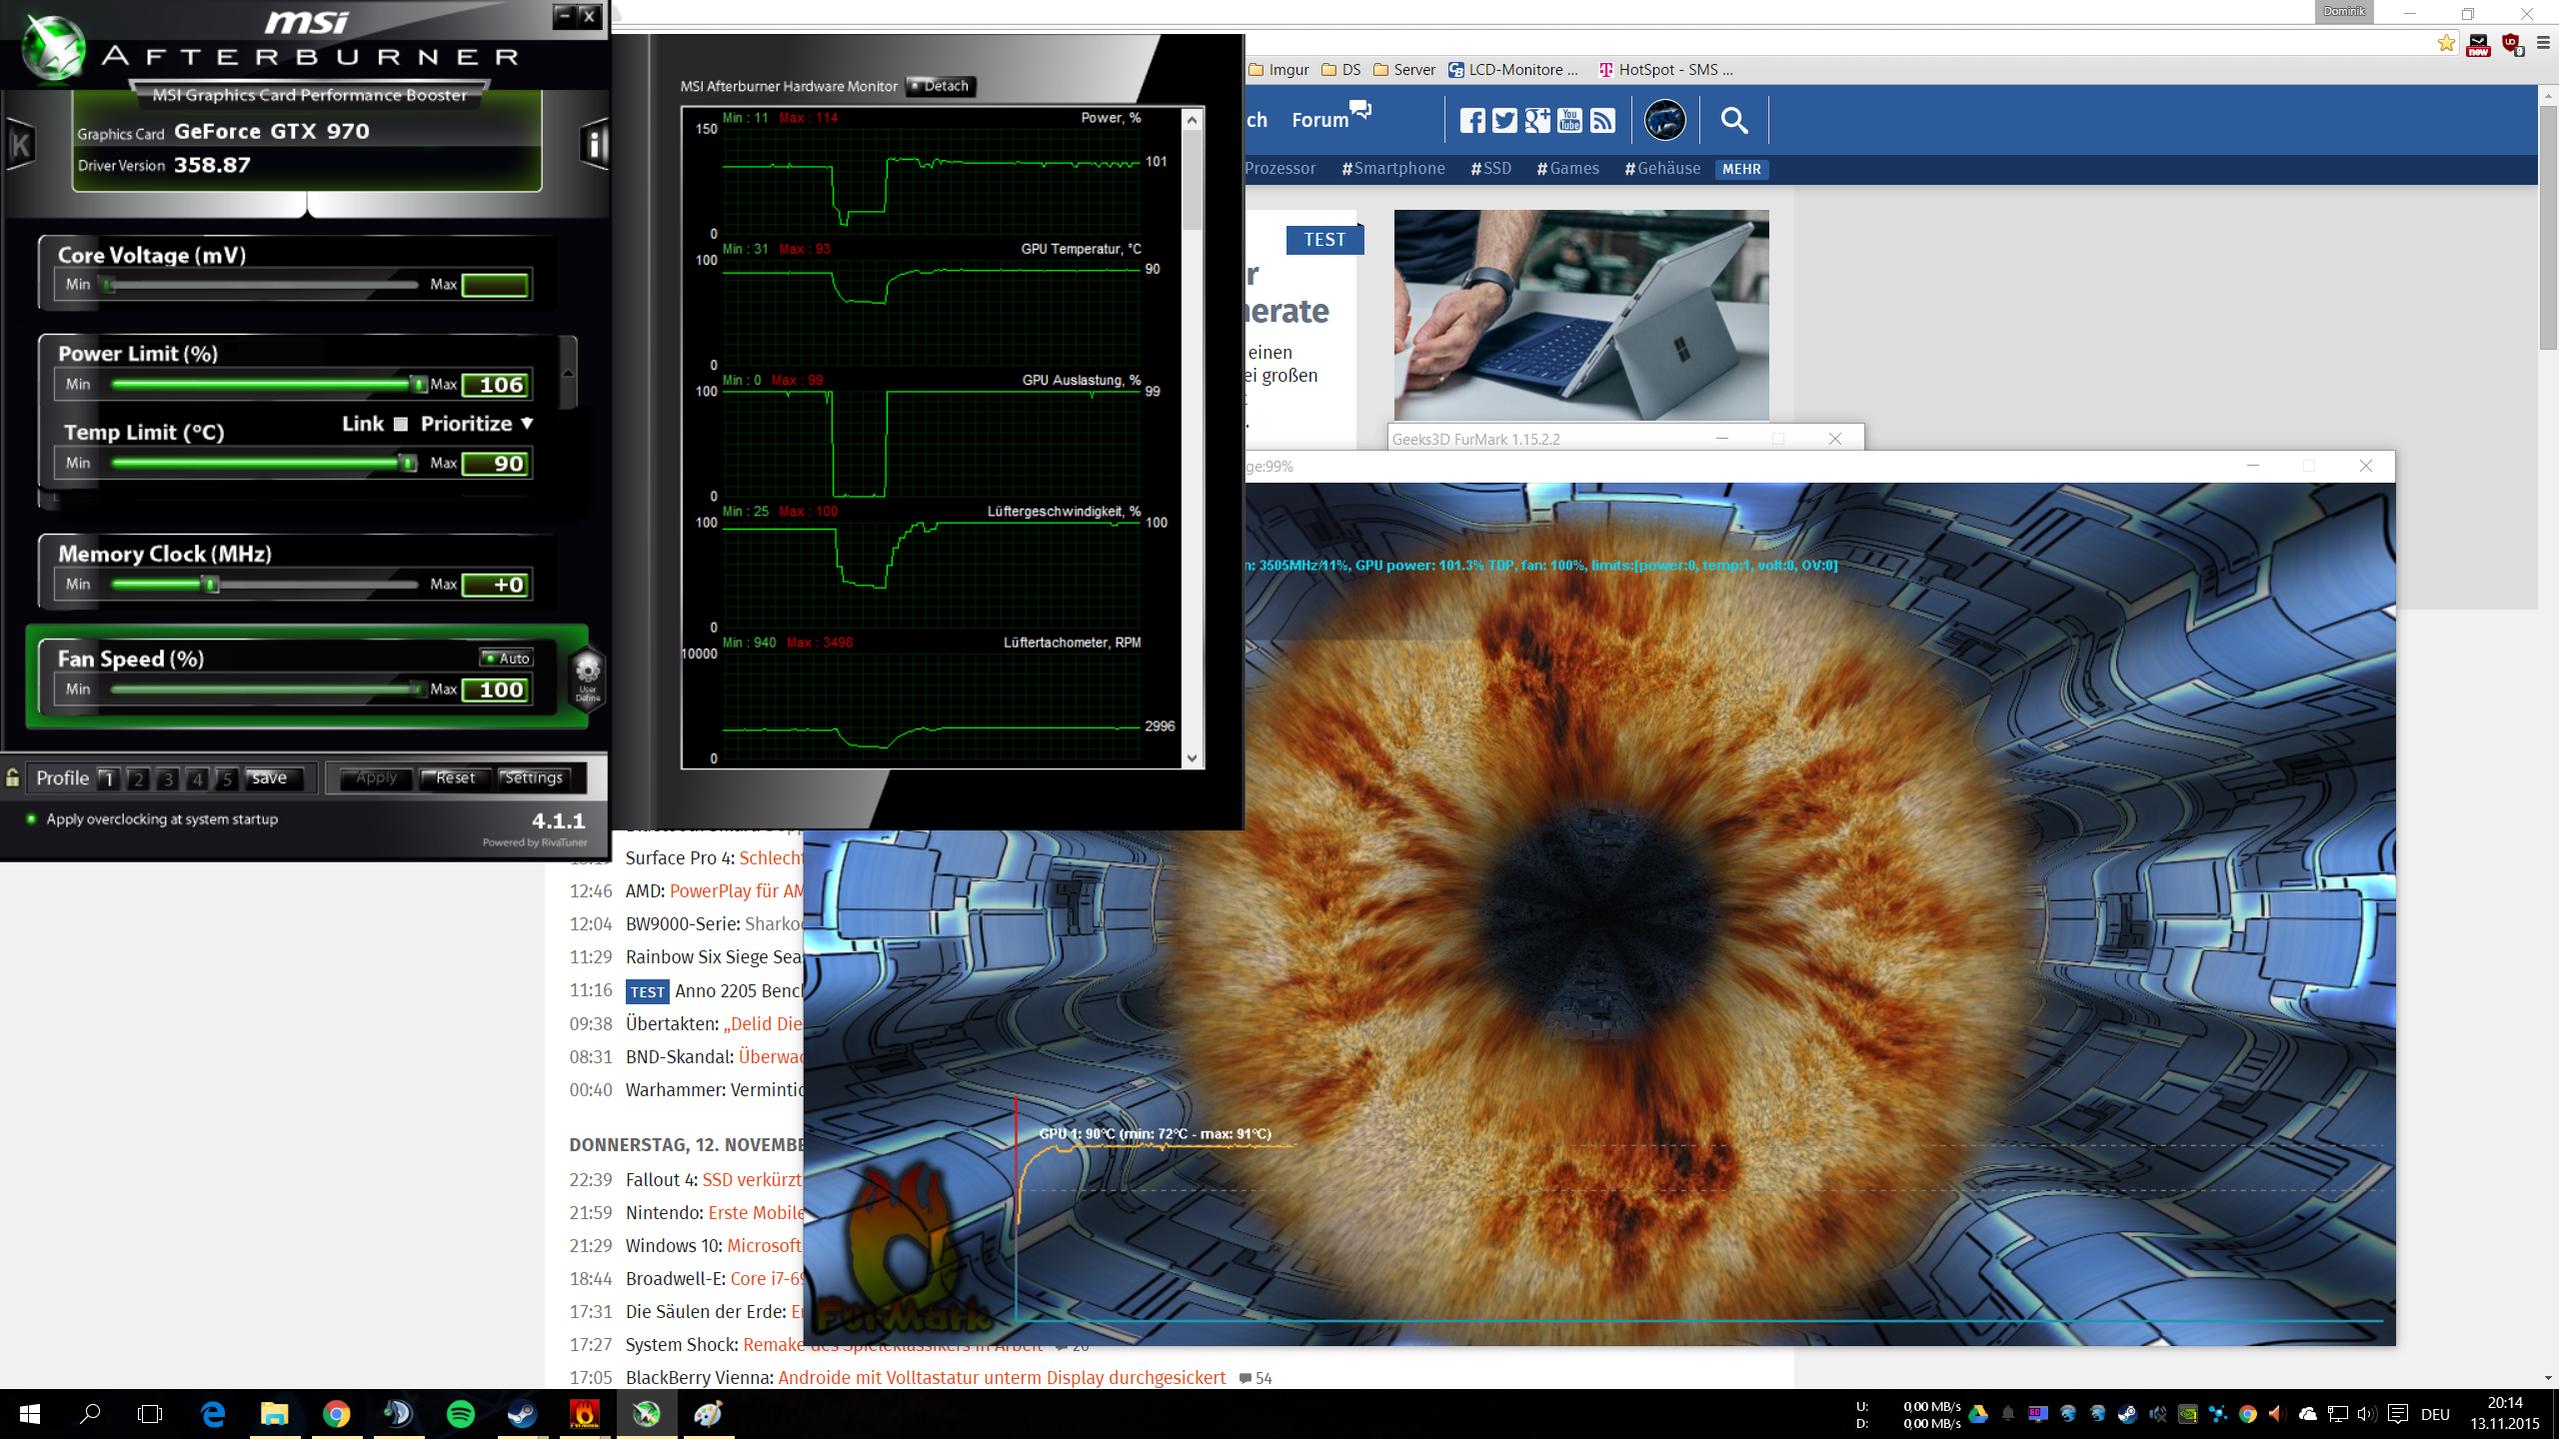Click the Temp Limit value field showing 90
The width and height of the screenshot is (2559, 1439).
(x=496, y=463)
